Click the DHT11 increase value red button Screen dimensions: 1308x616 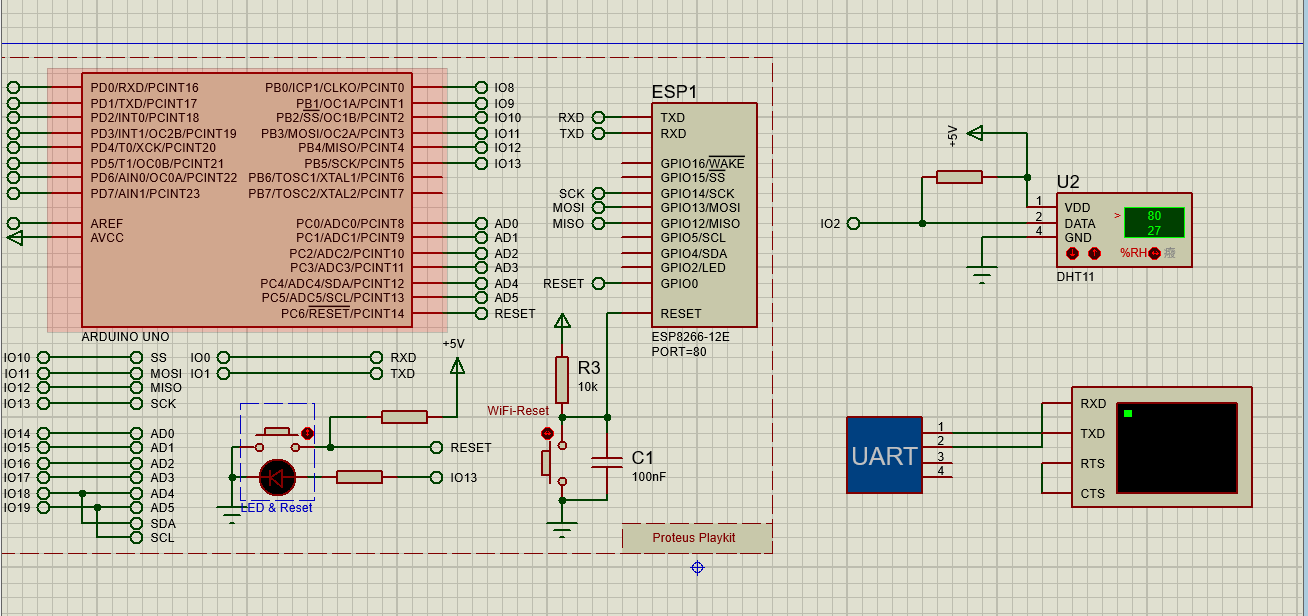click(x=1094, y=253)
